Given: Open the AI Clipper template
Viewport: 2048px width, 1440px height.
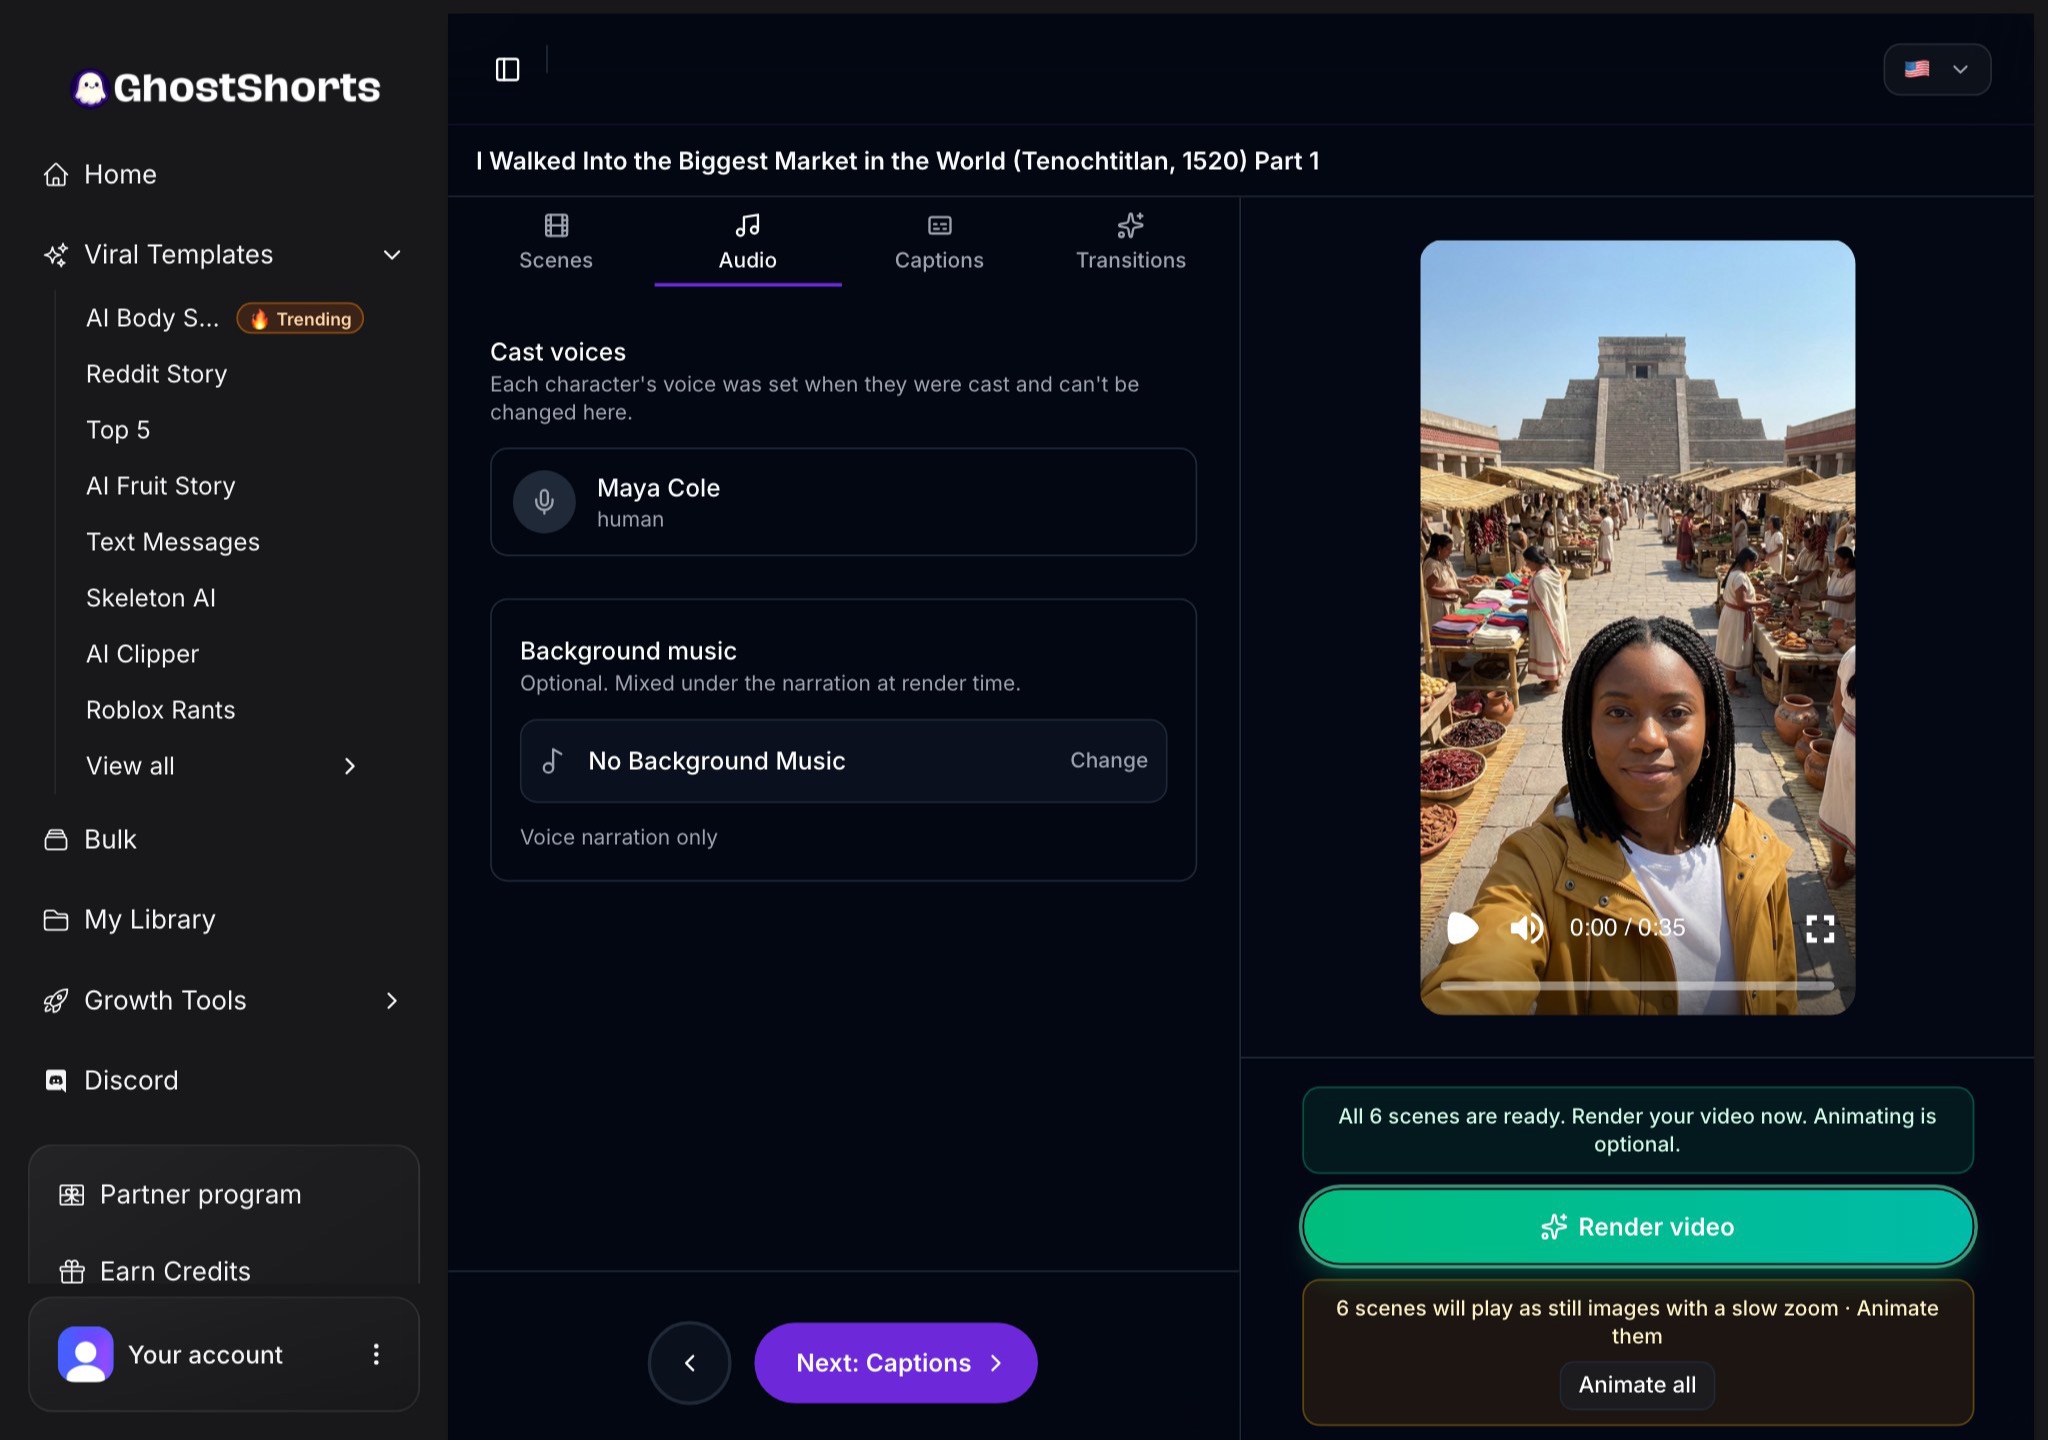Looking at the screenshot, I should click(143, 654).
